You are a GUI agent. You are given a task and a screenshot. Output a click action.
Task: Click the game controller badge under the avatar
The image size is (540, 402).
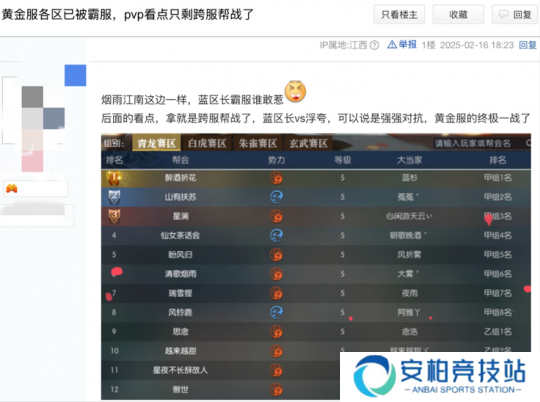coord(12,189)
